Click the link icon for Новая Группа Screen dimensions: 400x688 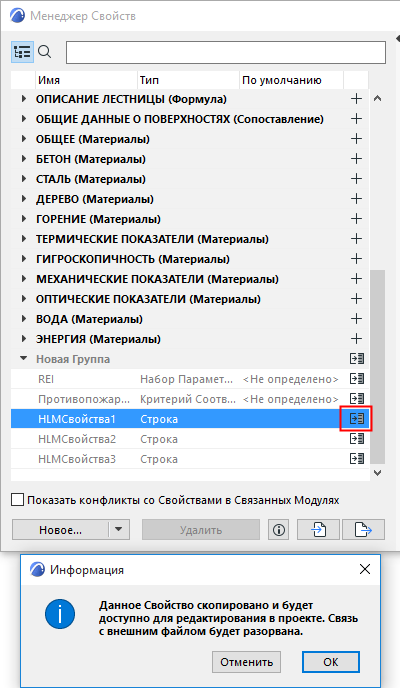357,358
